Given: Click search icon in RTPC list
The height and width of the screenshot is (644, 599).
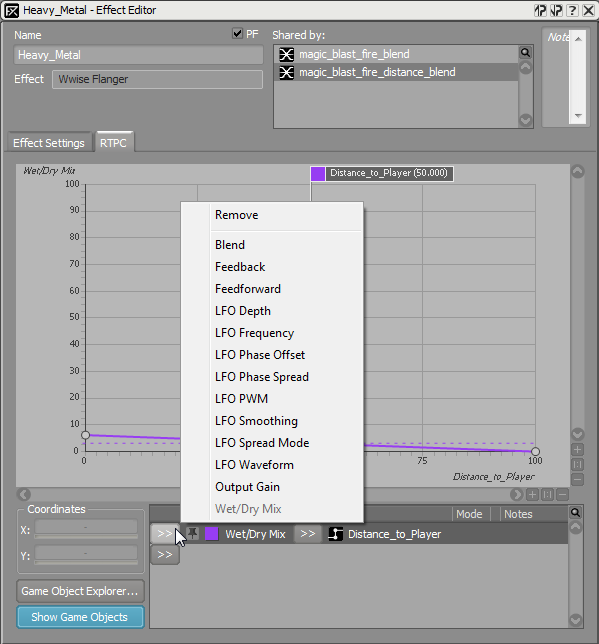Looking at the screenshot, I should [x=576, y=513].
